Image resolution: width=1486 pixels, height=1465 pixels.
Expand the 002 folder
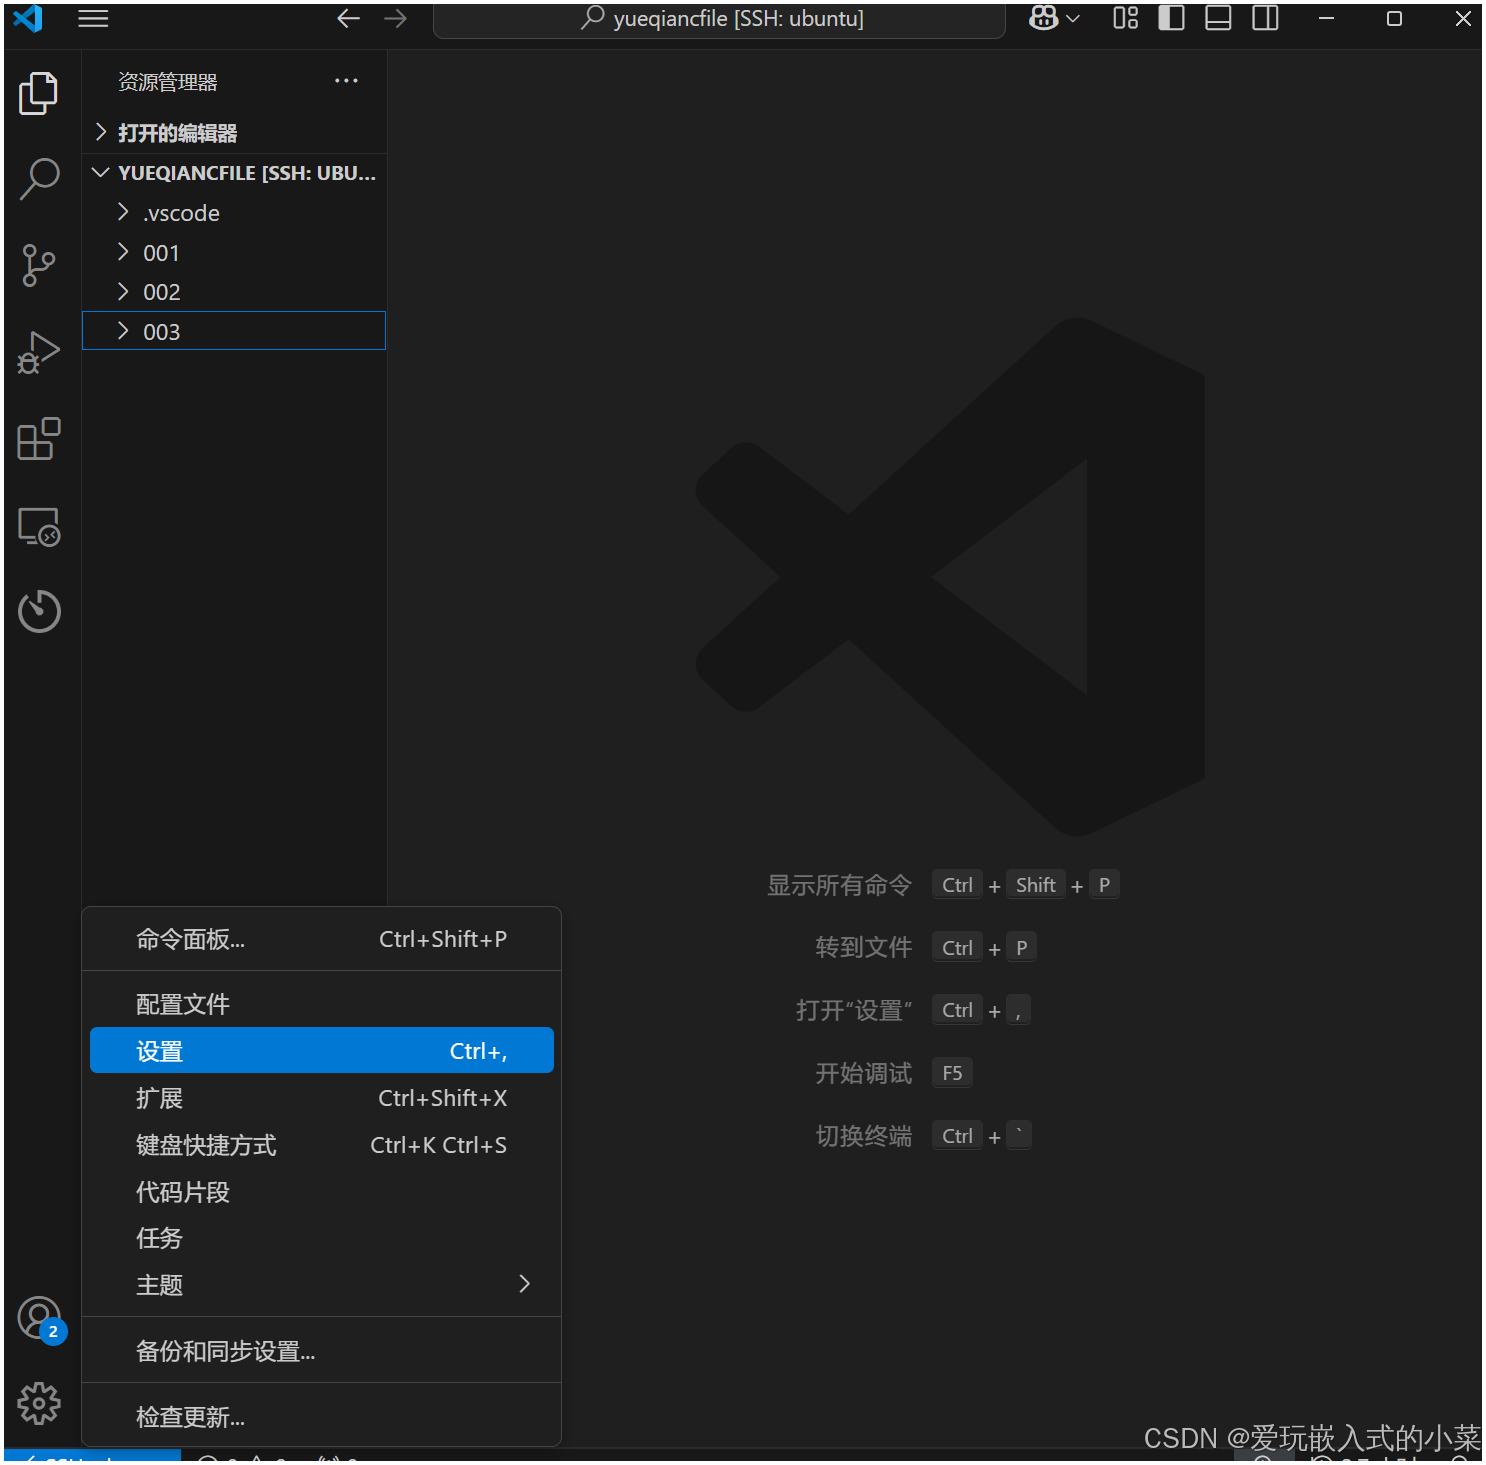234,292
